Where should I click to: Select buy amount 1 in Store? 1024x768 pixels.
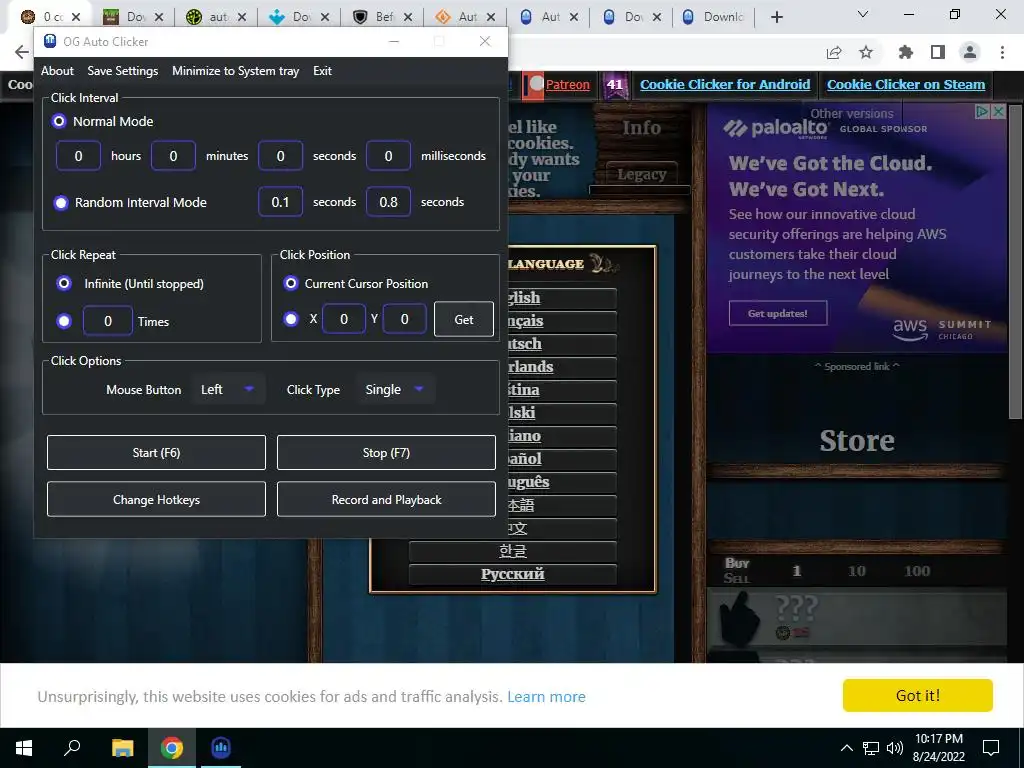[x=797, y=571]
